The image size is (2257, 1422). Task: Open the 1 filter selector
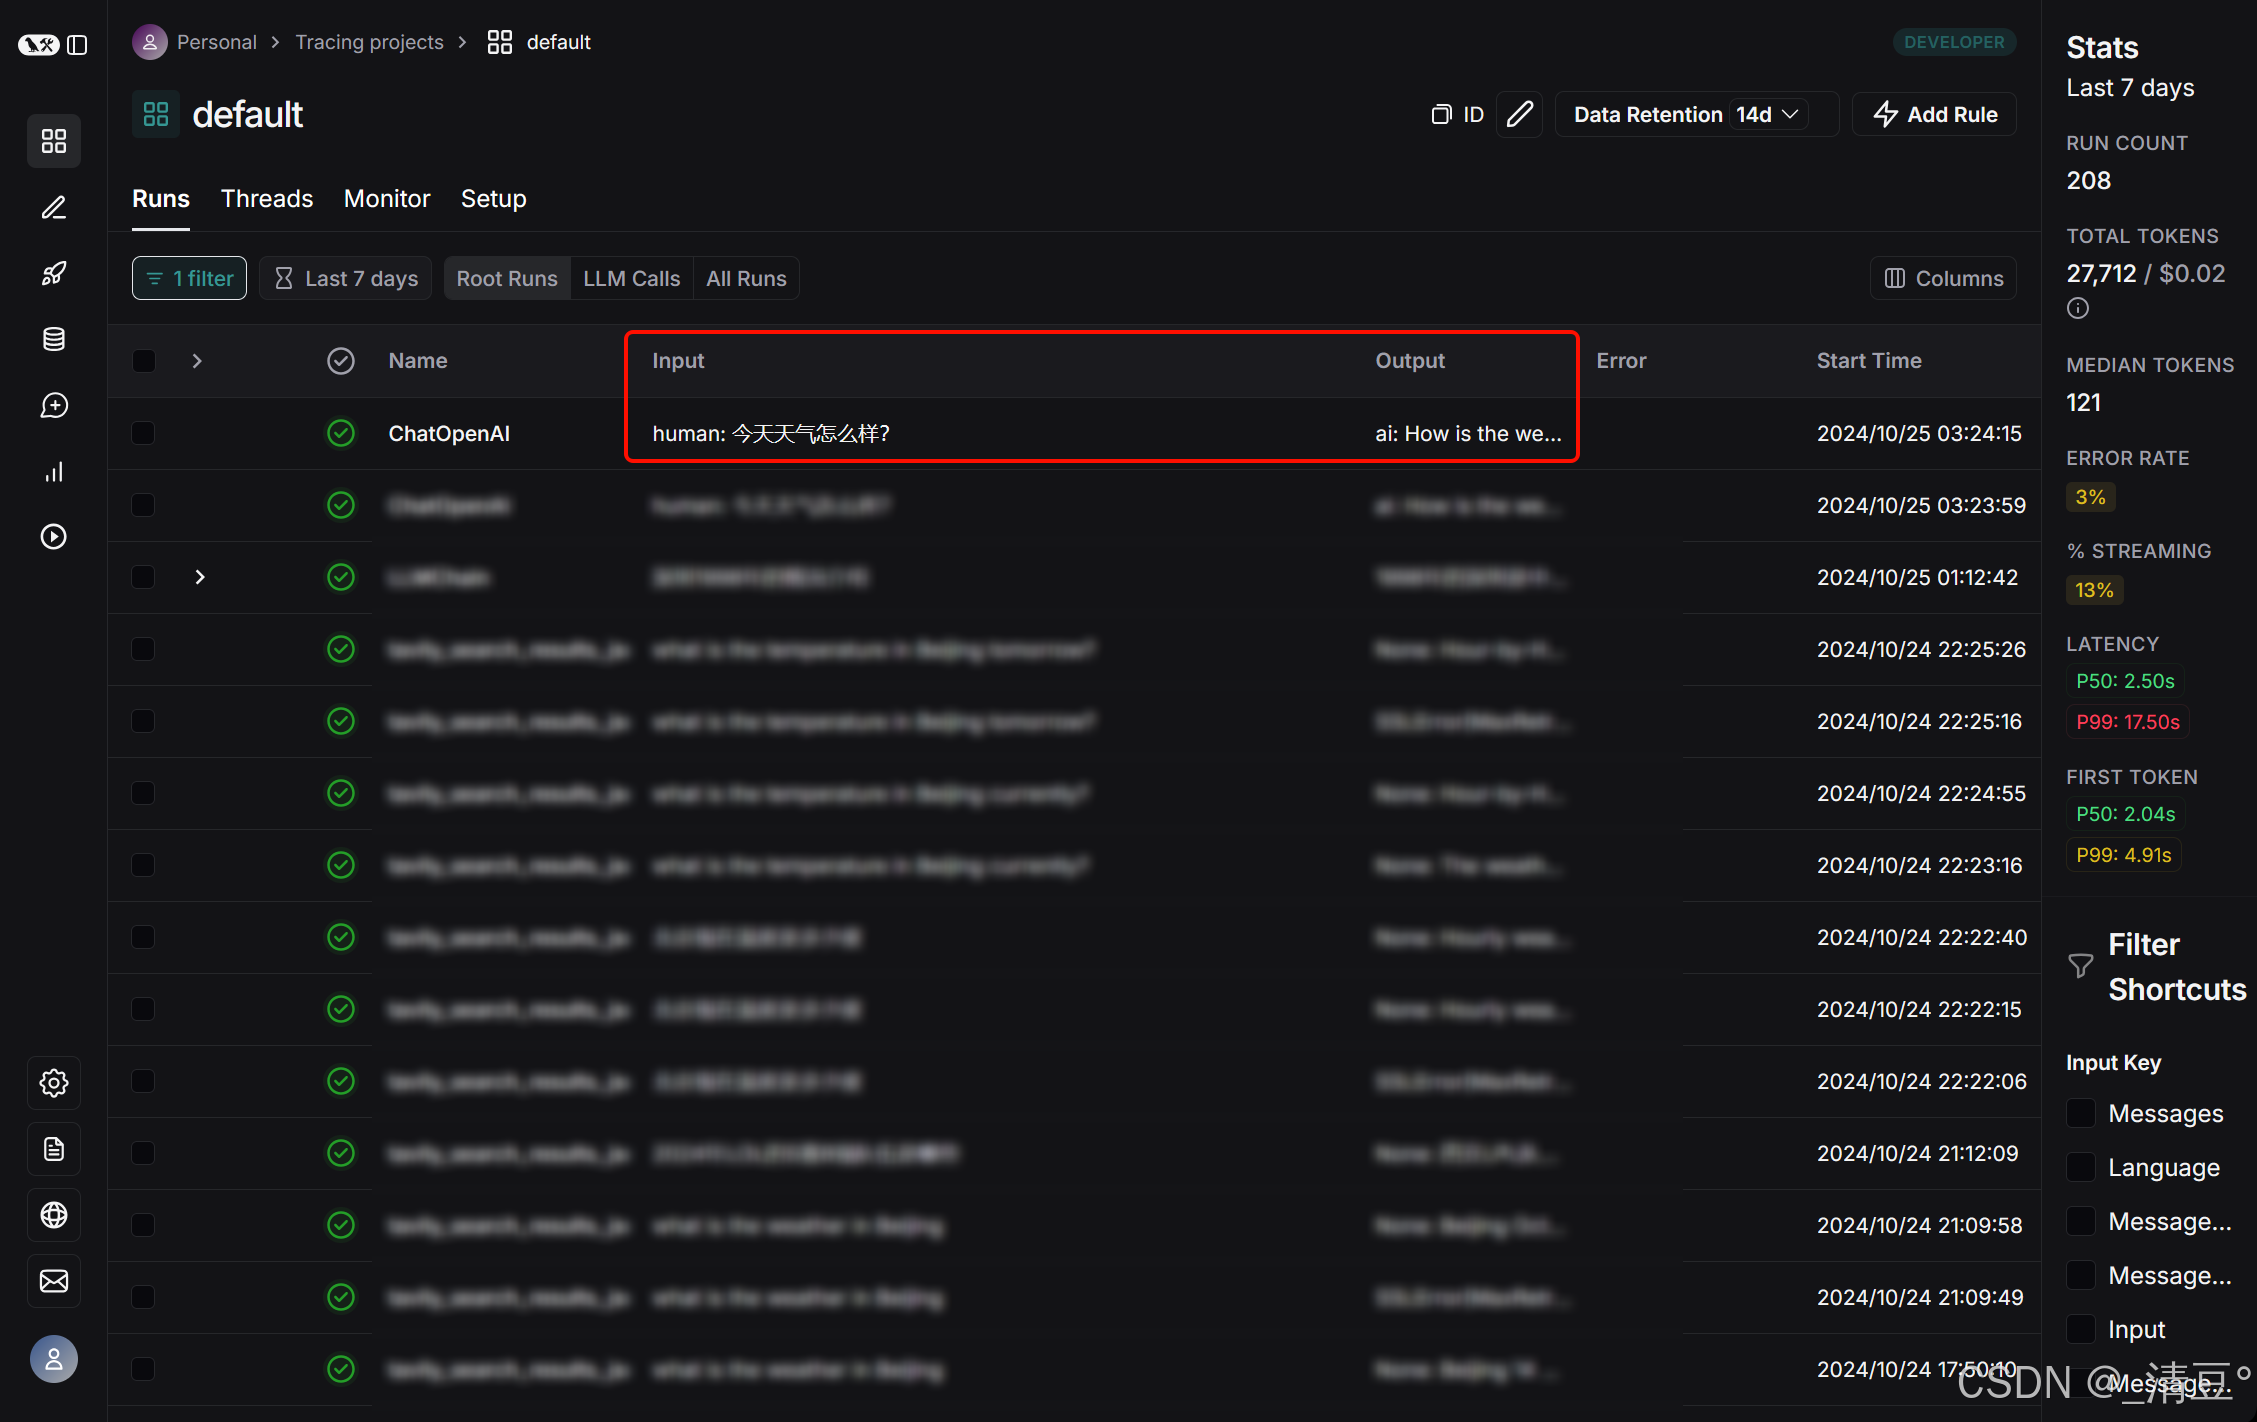pyautogui.click(x=189, y=278)
